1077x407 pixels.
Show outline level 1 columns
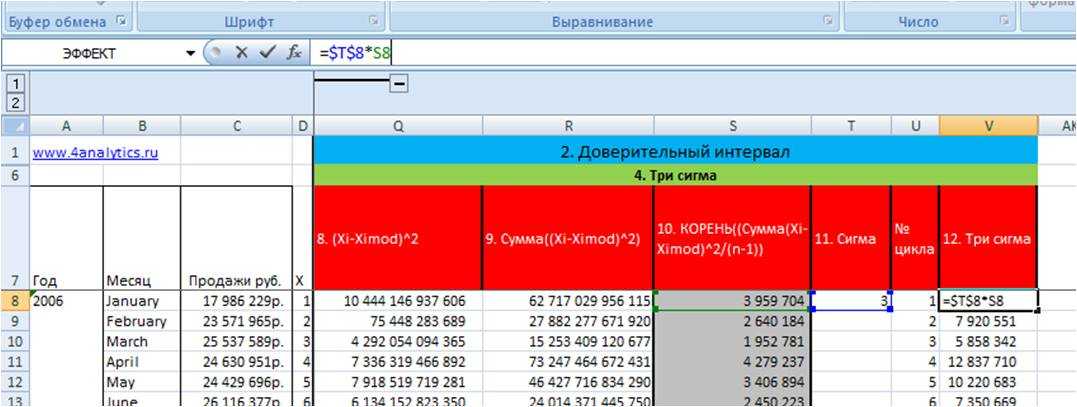15,84
